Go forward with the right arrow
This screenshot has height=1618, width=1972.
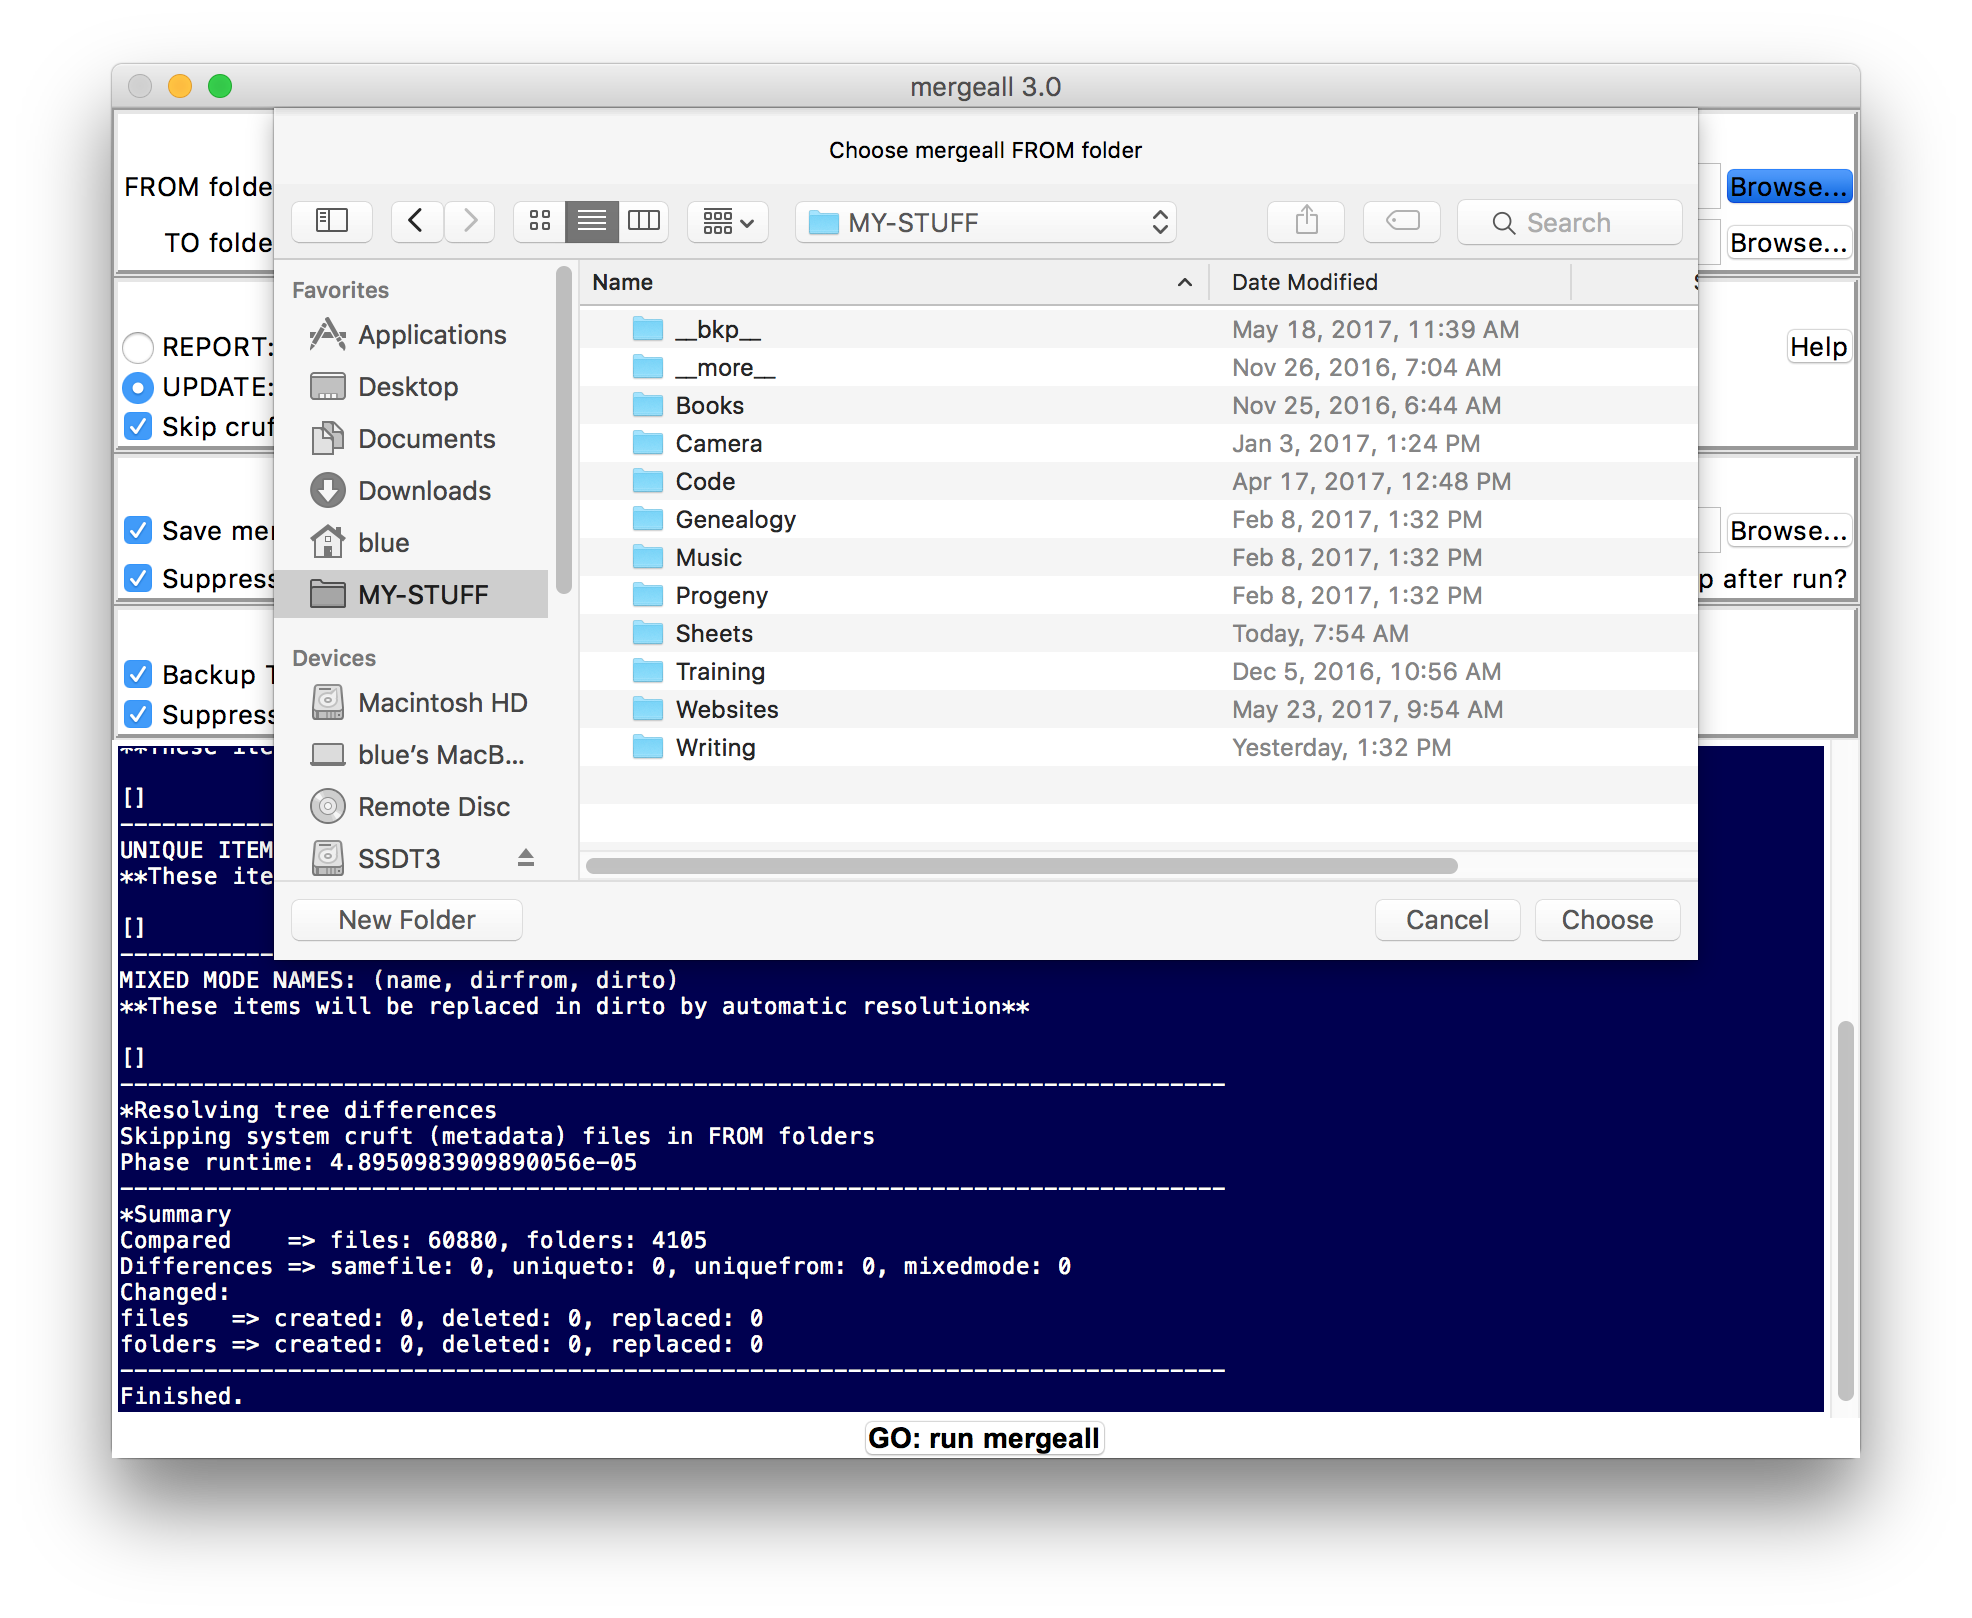point(470,221)
